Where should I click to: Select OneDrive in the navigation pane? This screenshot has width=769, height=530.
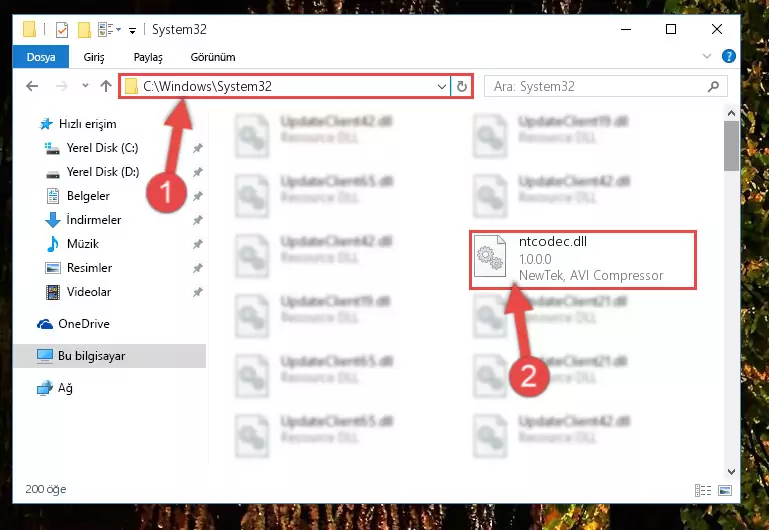83,324
